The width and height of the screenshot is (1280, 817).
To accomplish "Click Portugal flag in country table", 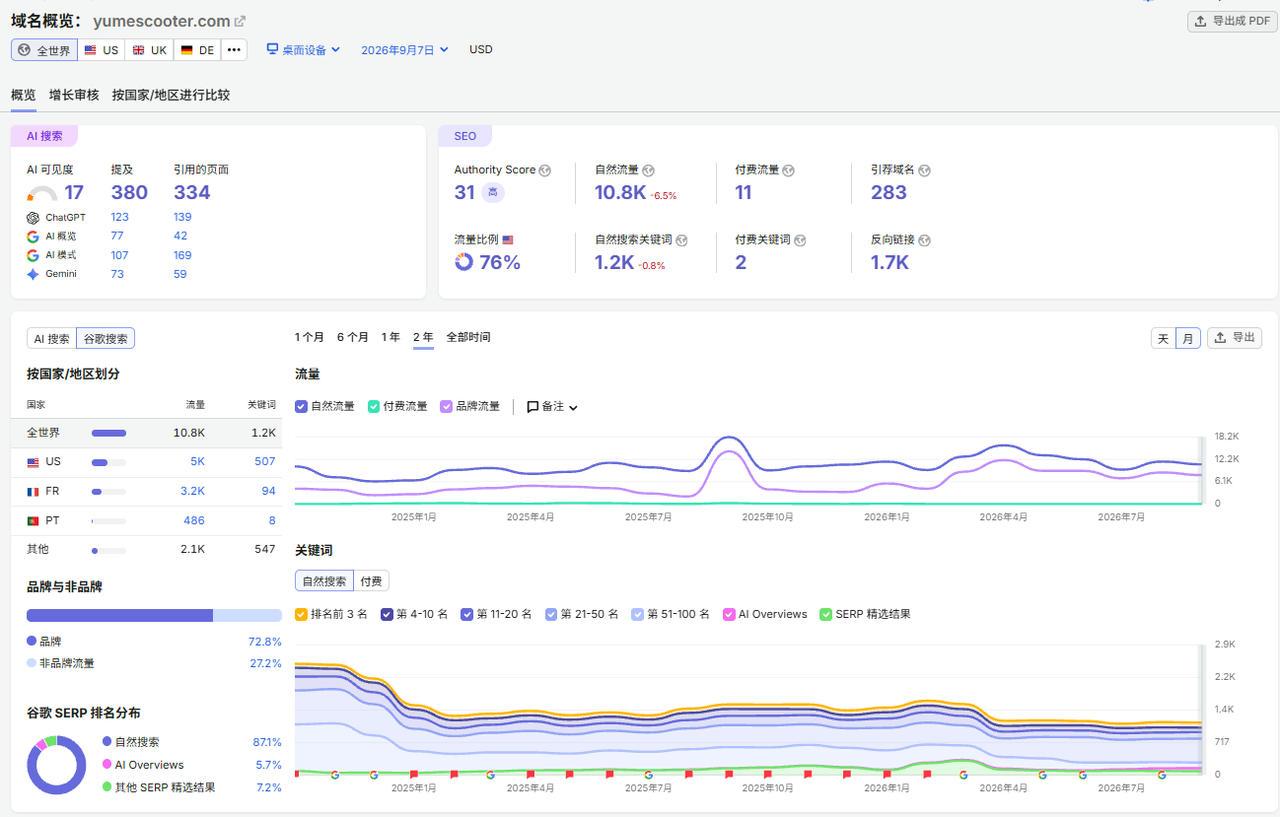I will [x=33, y=521].
